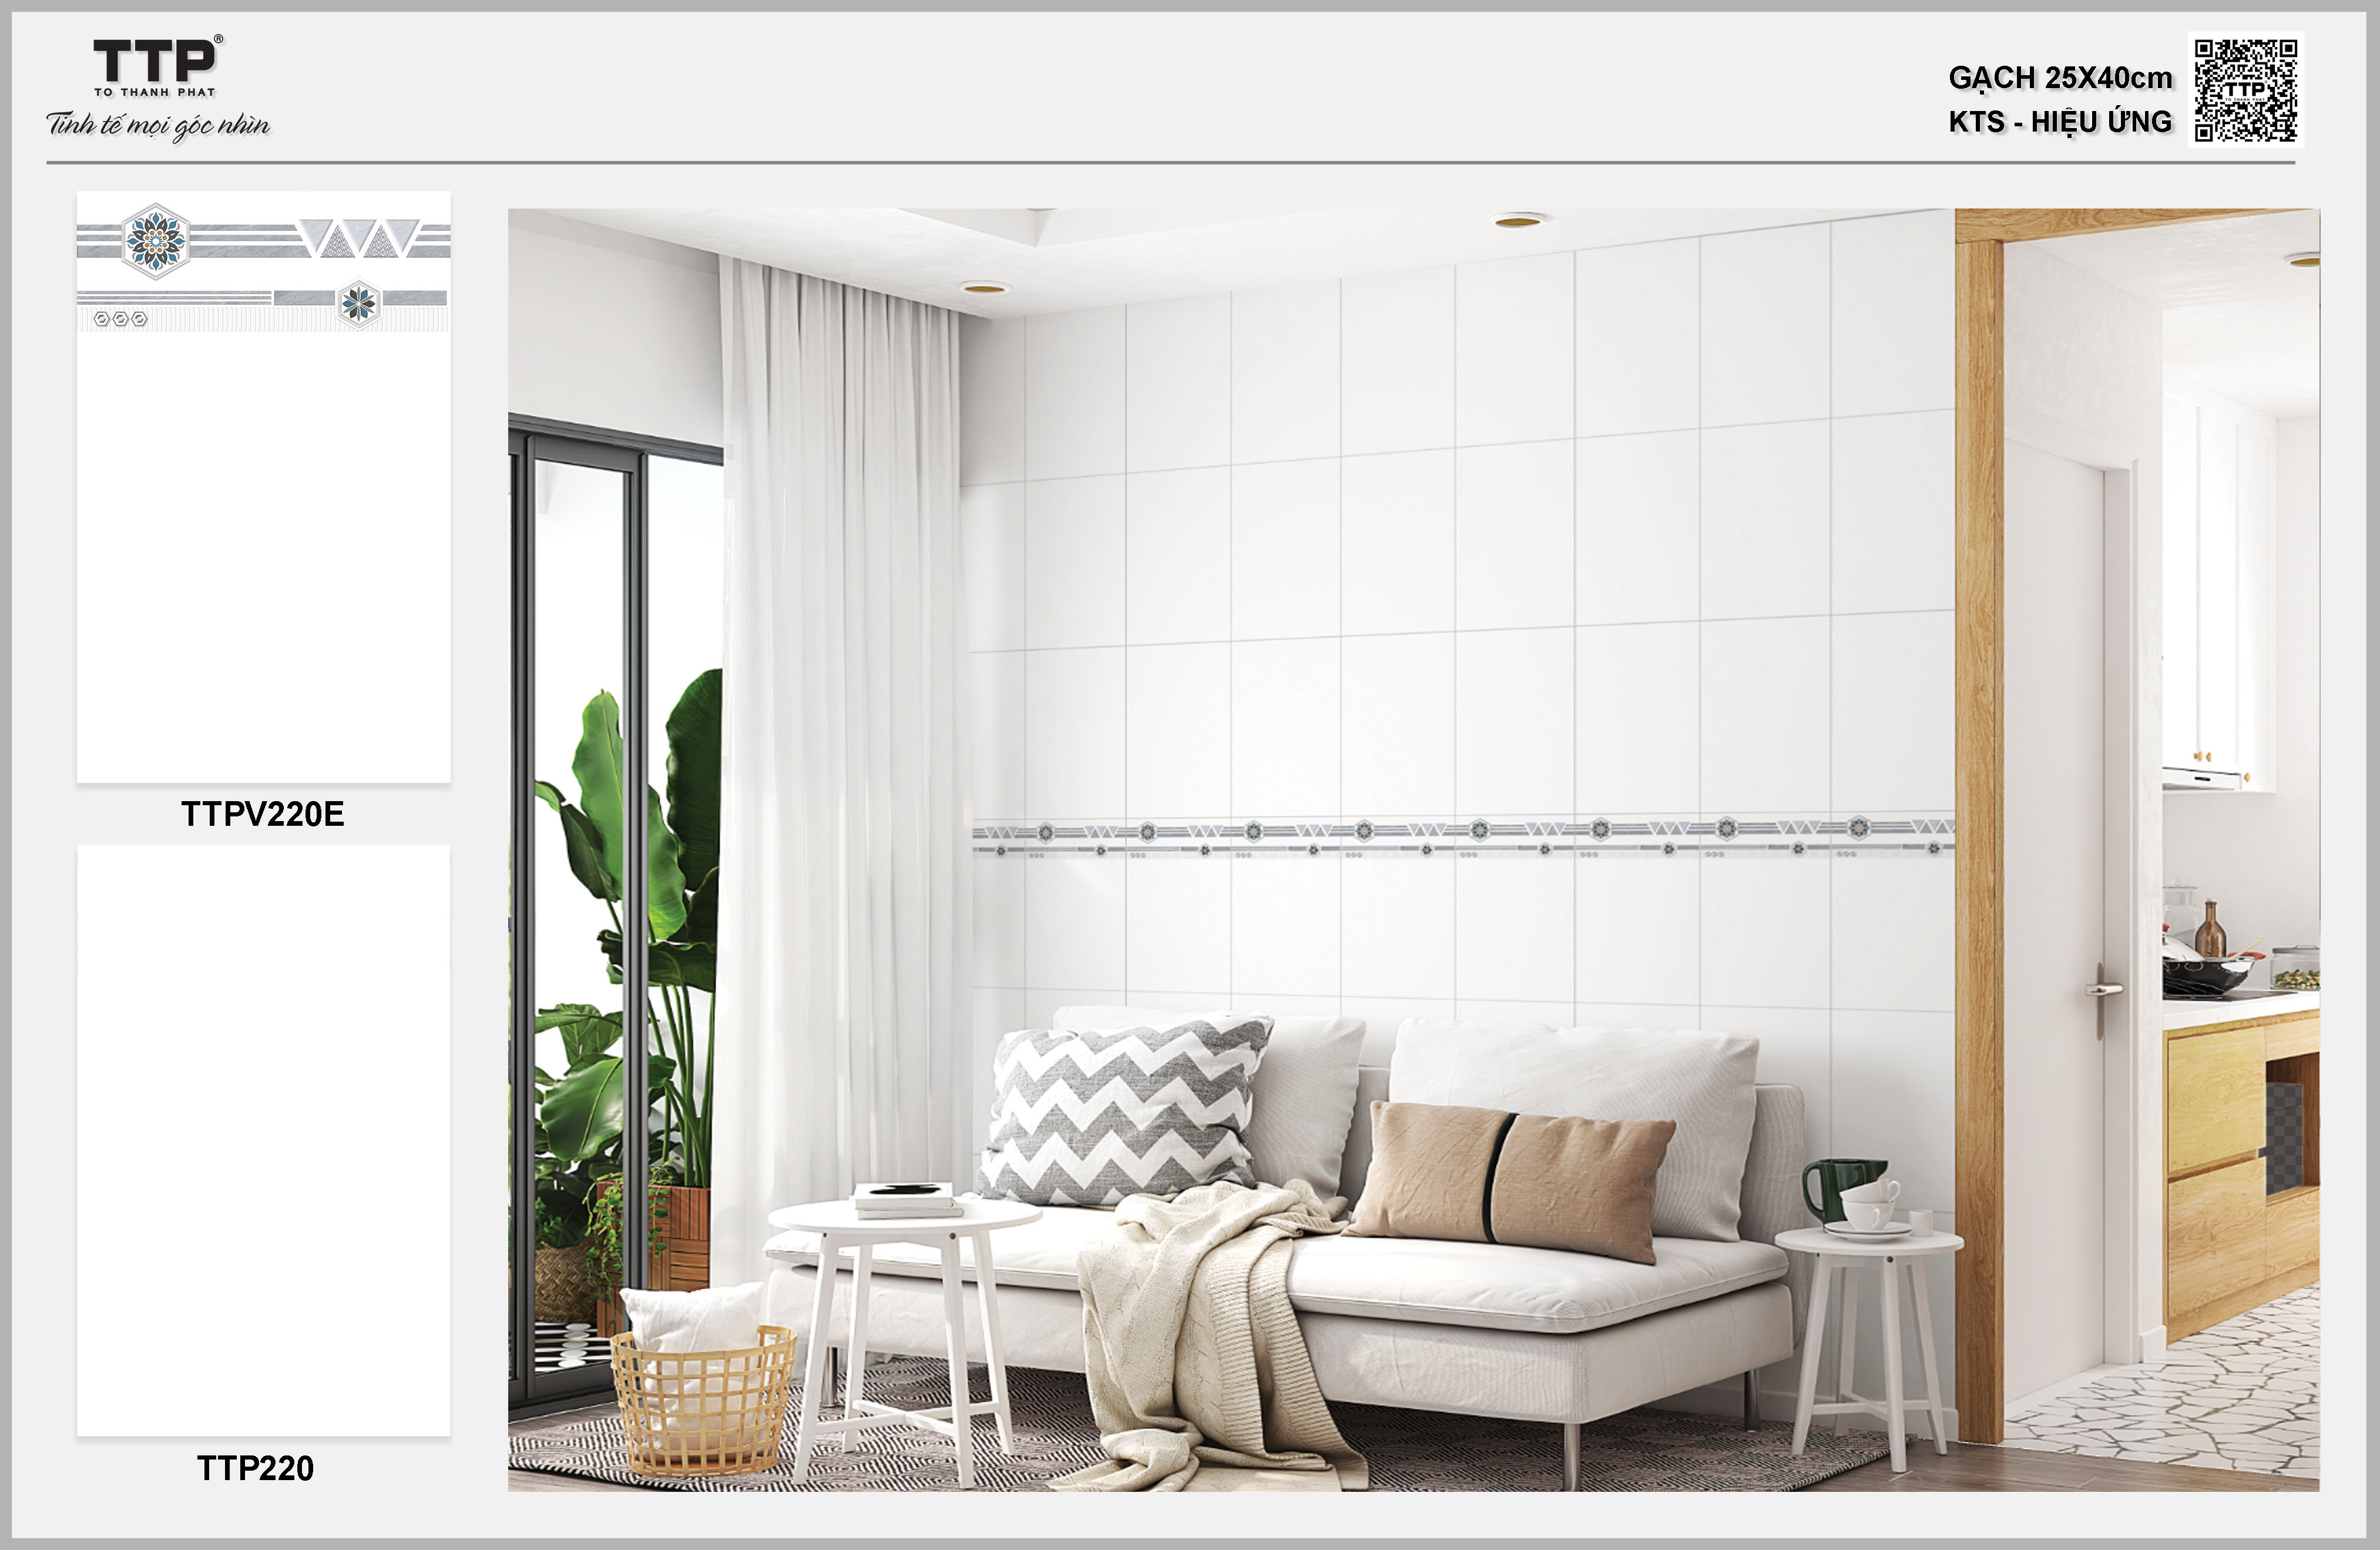
Task: Click the QR code in the header
Action: pos(2246,90)
